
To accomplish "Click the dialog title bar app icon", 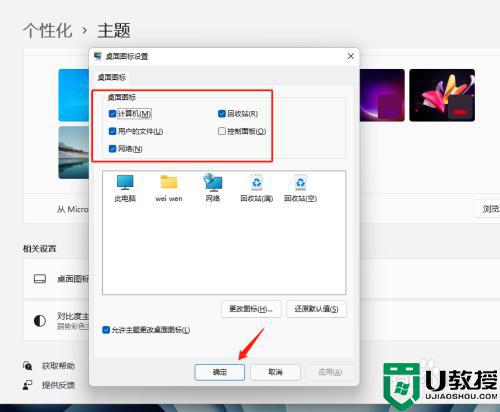I will pos(98,56).
